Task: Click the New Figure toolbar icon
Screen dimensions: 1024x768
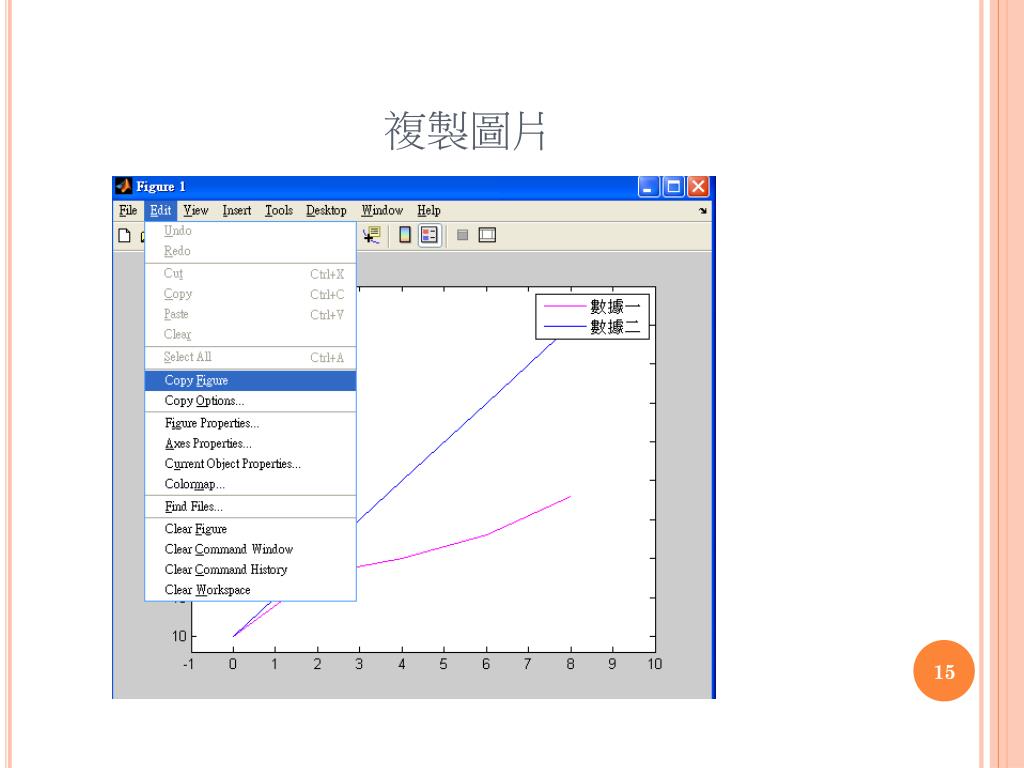Action: 124,235
